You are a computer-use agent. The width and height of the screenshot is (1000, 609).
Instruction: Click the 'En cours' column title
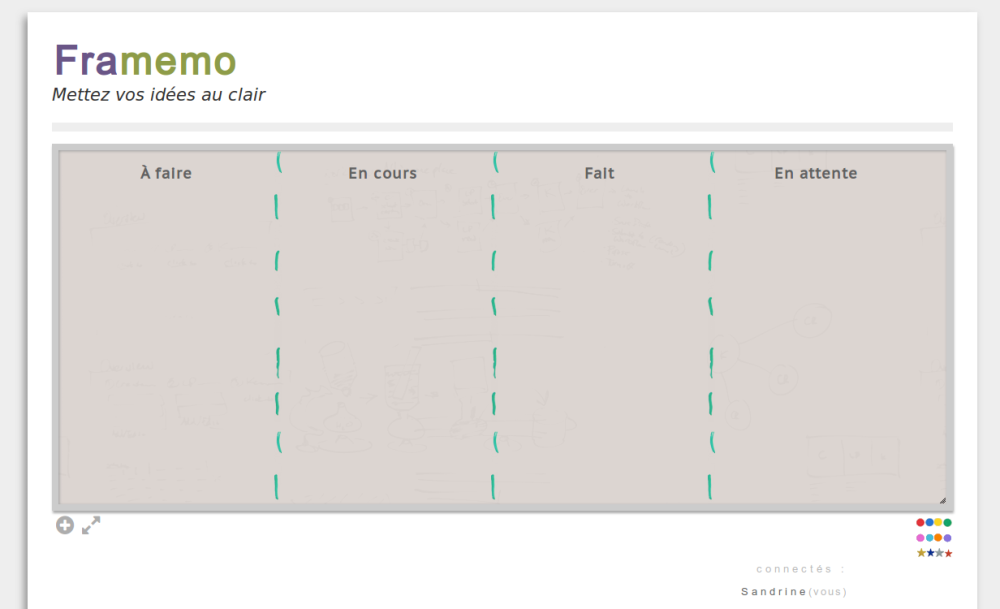click(x=382, y=173)
